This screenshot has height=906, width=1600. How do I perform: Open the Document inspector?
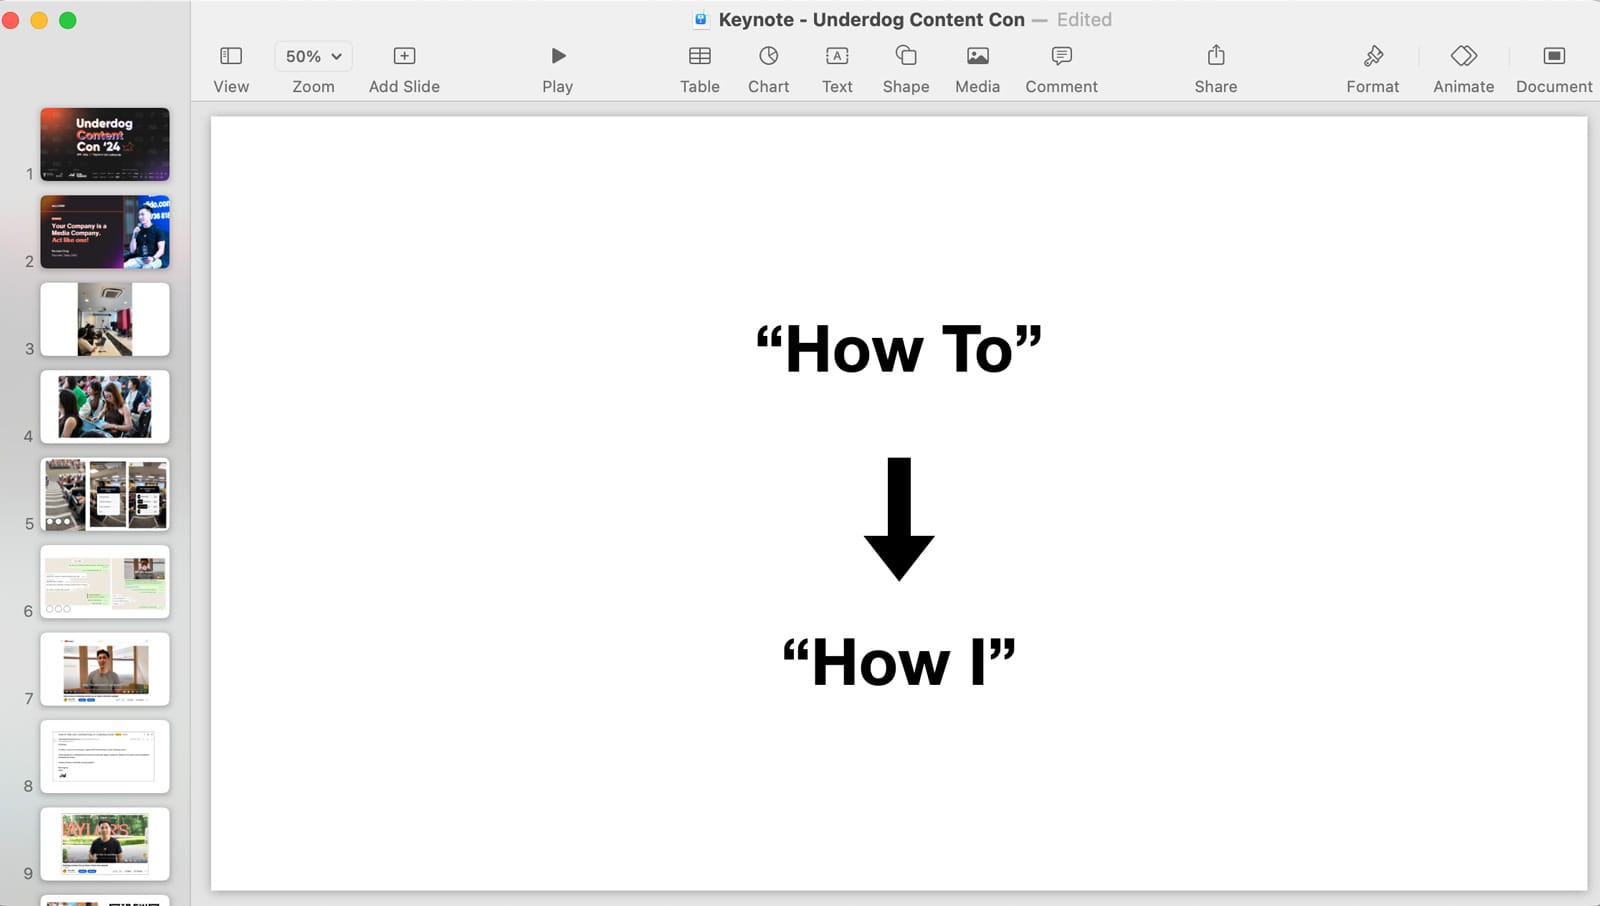tap(1554, 56)
